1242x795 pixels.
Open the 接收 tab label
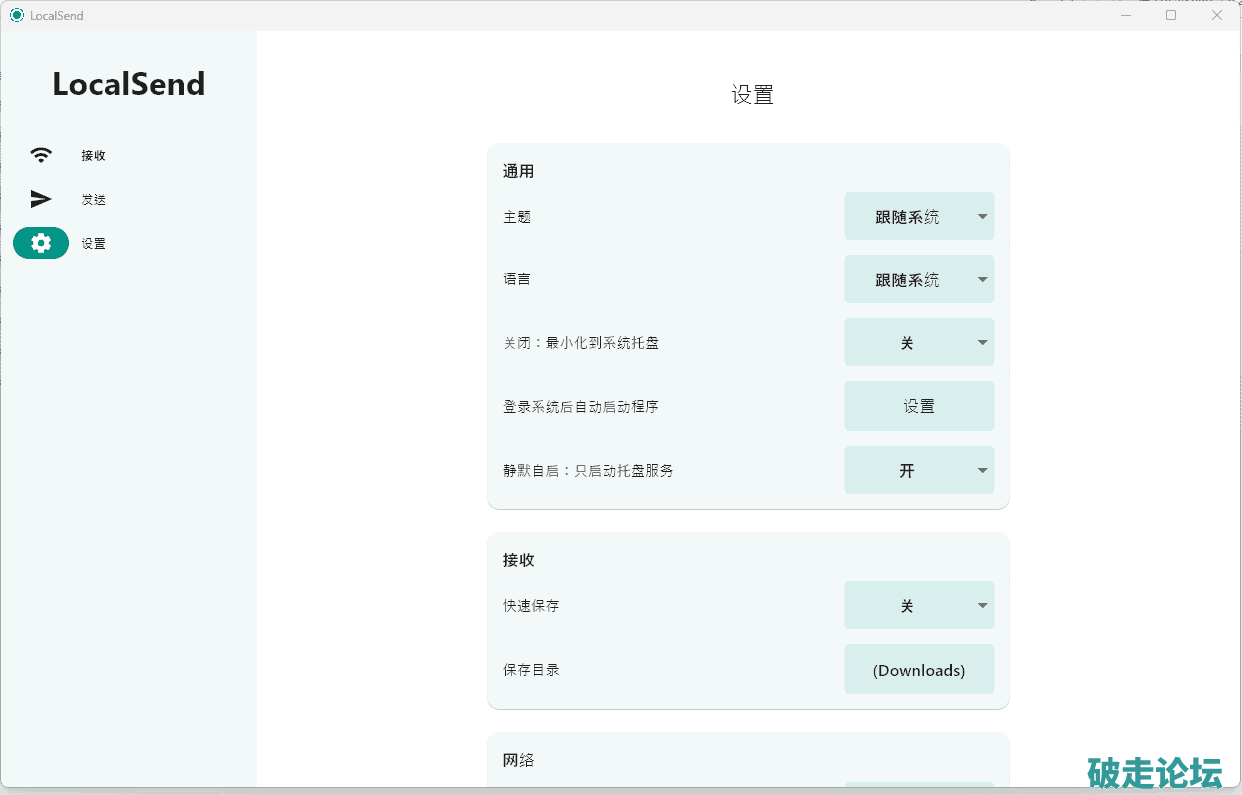(x=94, y=156)
